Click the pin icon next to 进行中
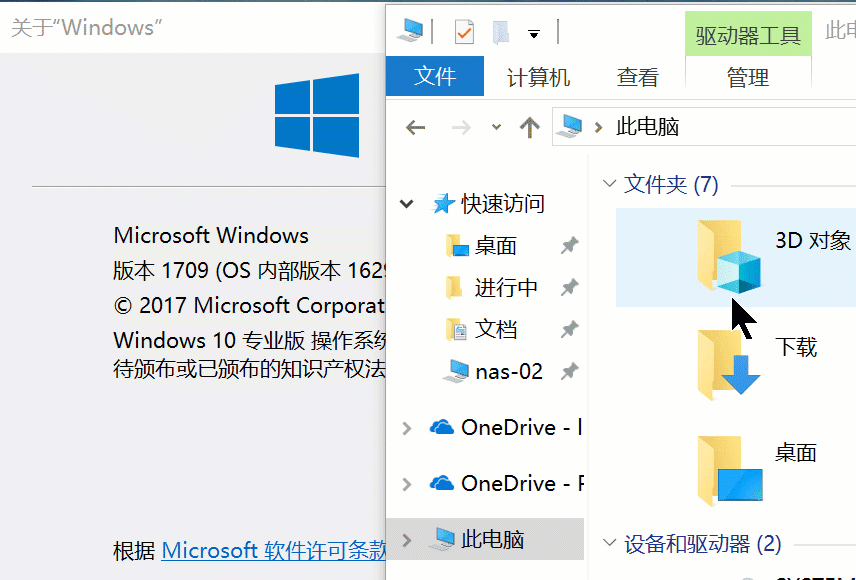The height and width of the screenshot is (580, 856). [569, 287]
